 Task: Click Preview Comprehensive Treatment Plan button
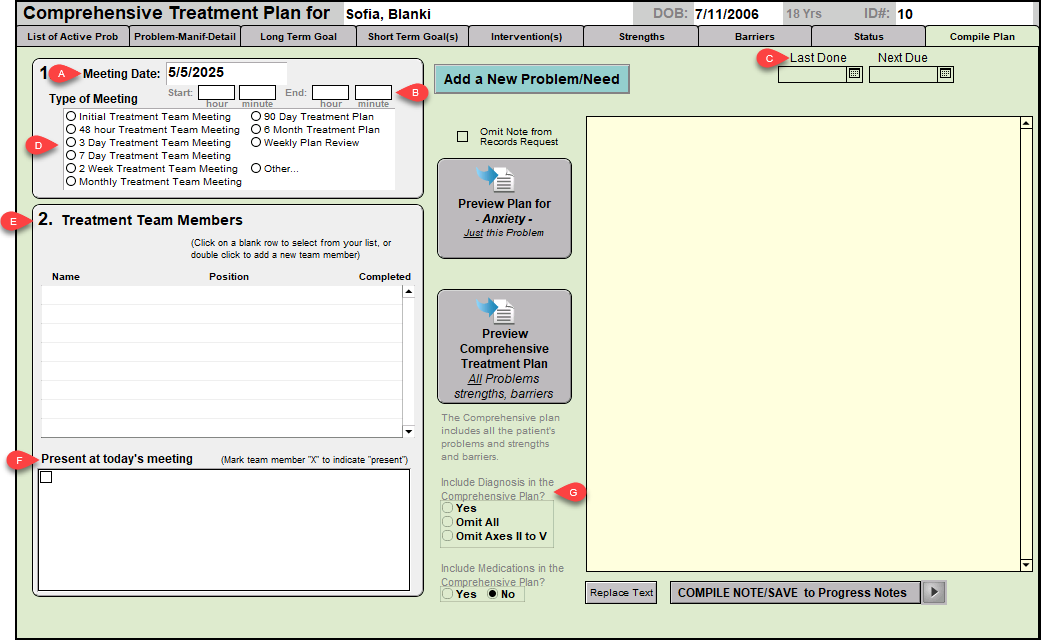(x=504, y=346)
